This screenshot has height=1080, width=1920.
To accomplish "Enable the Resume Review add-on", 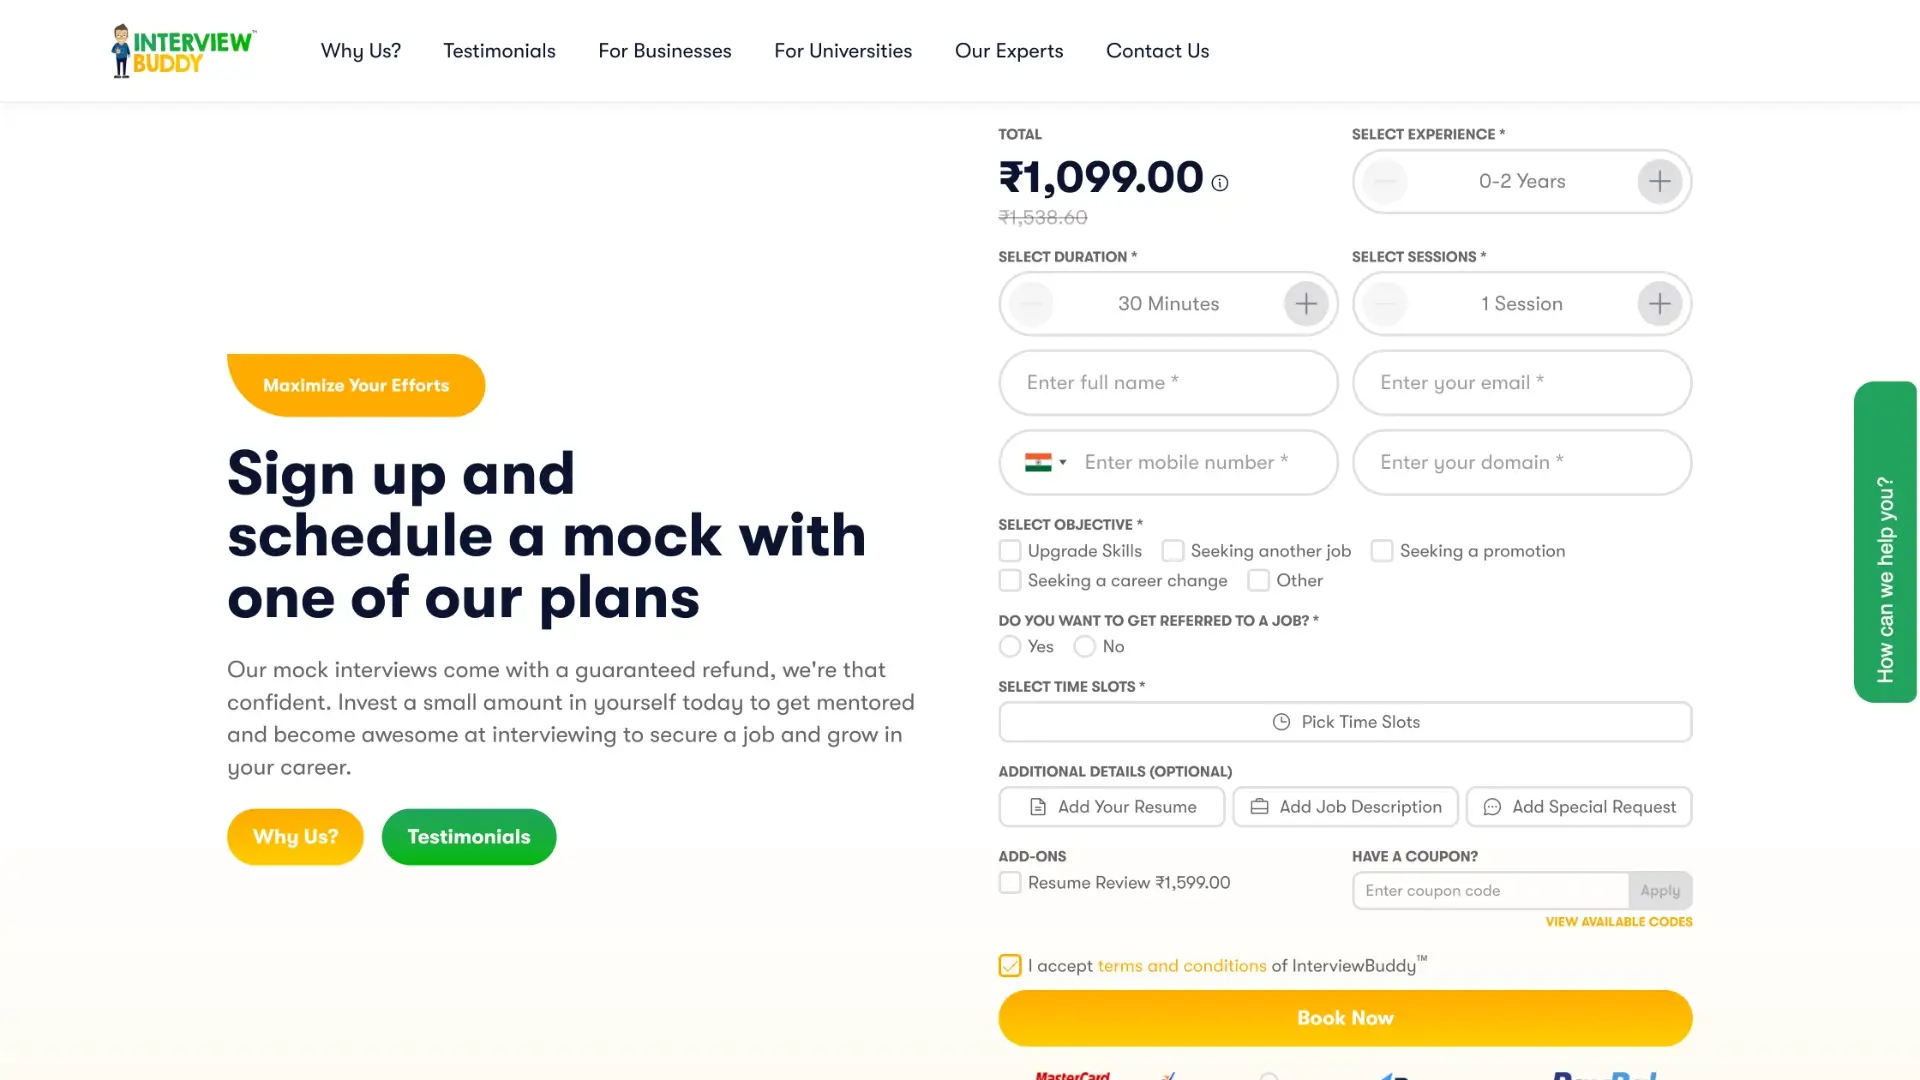I will pos(1010,883).
